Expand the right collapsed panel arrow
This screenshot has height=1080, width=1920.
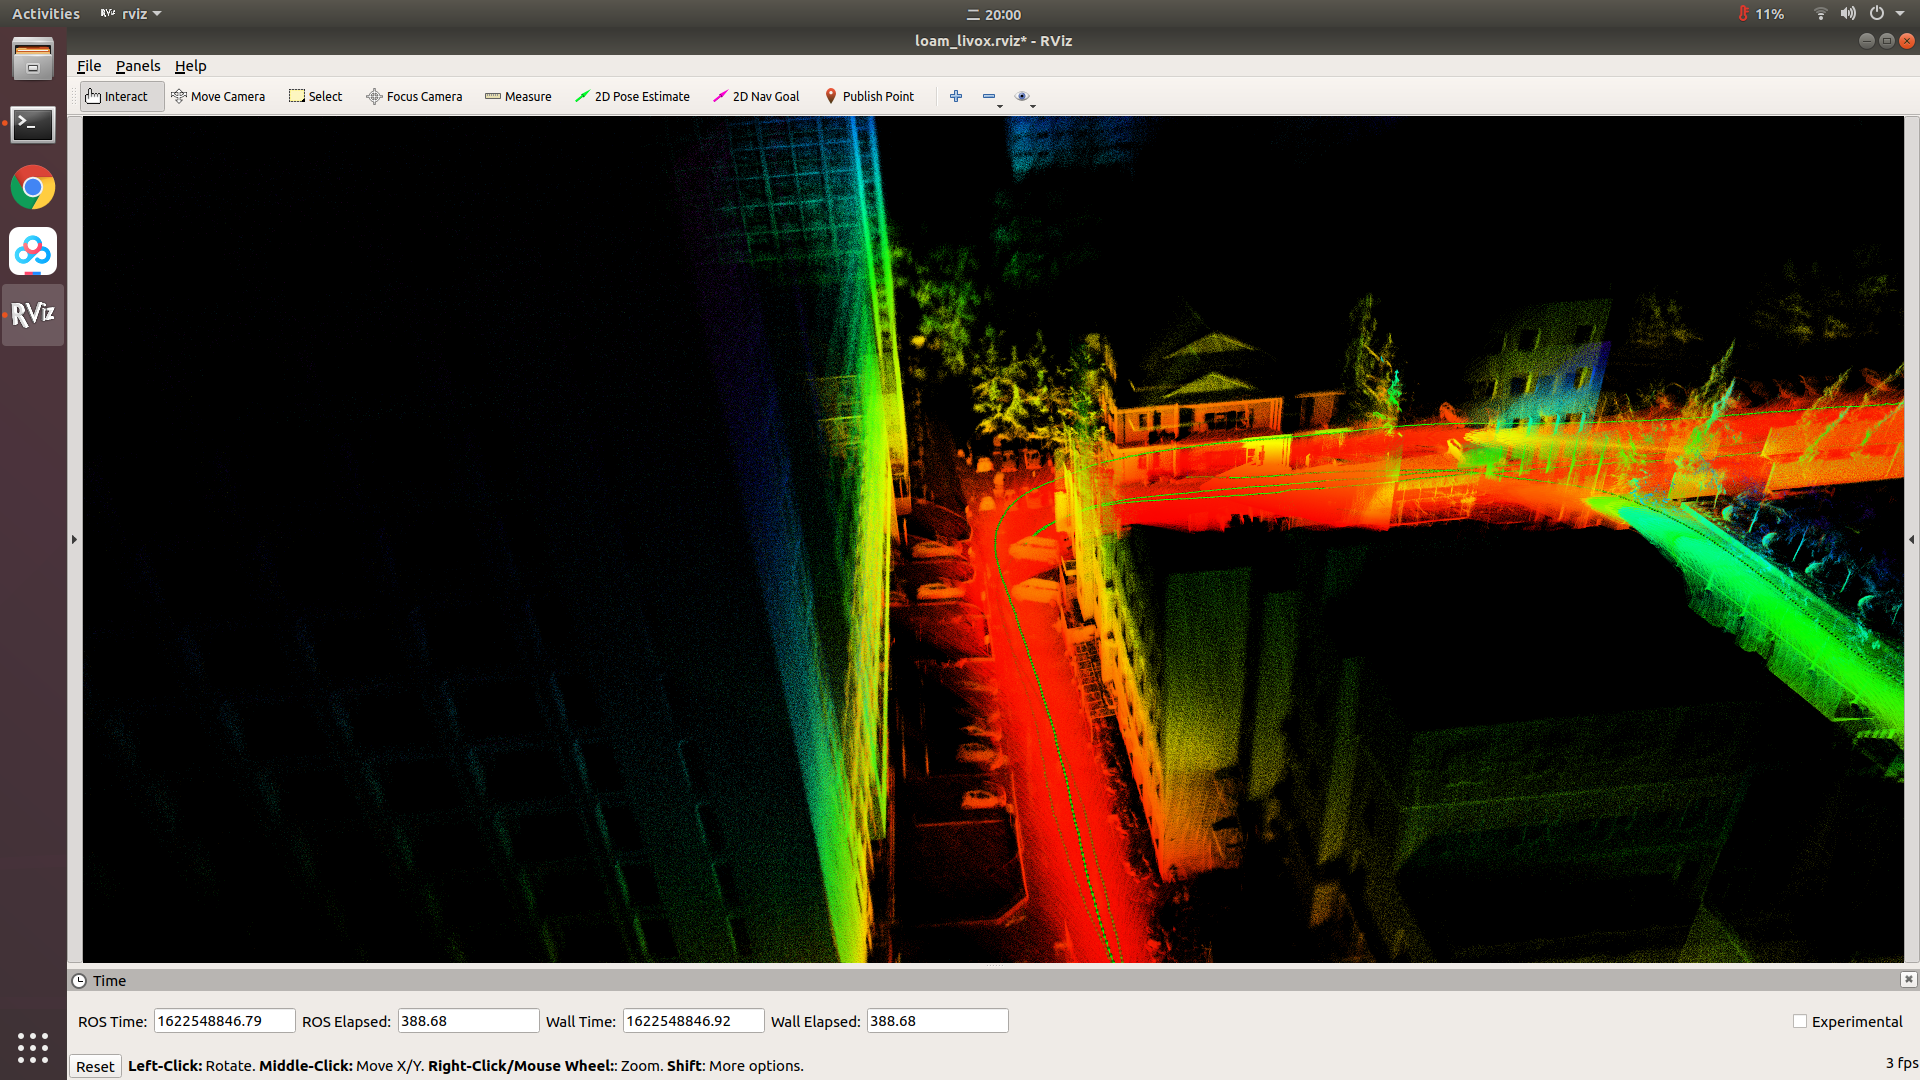[1911, 539]
